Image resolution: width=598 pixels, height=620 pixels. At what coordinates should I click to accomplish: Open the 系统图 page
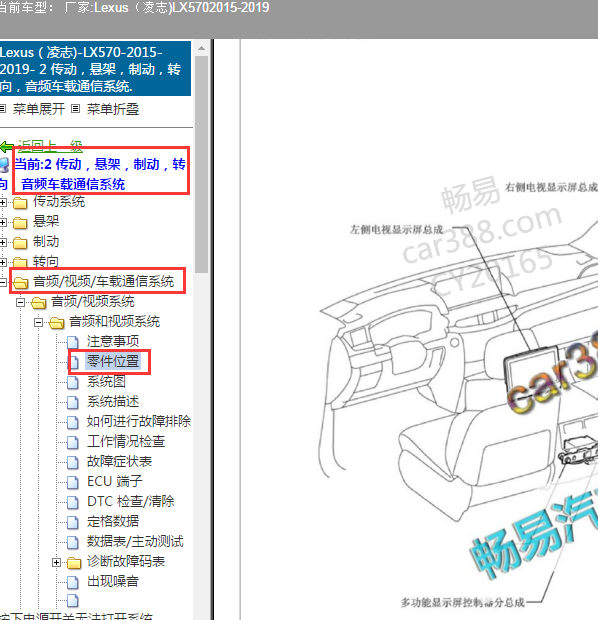pos(106,382)
